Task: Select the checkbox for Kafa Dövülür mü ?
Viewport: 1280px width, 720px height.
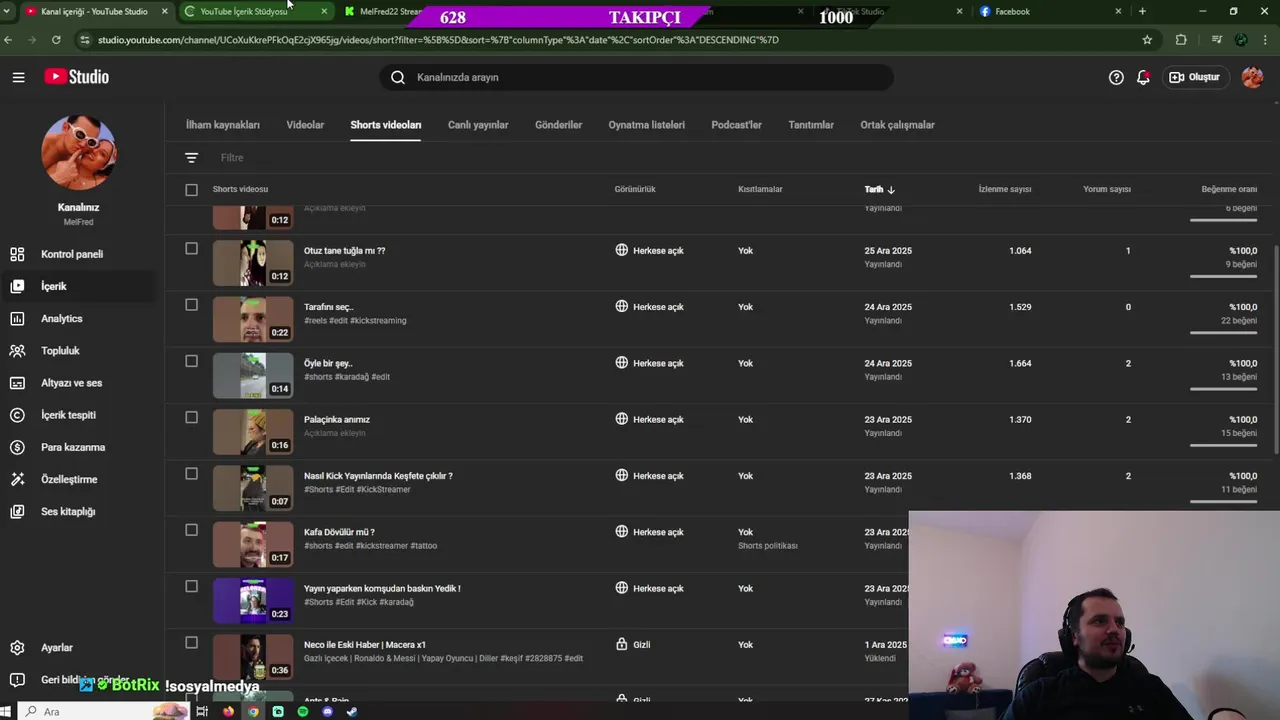Action: (191, 530)
